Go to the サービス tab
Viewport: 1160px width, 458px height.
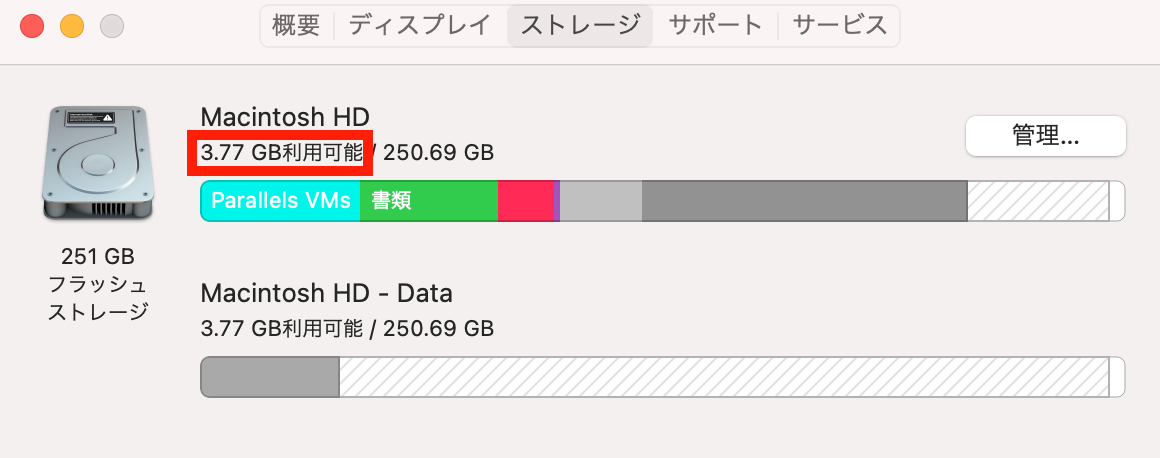point(840,26)
